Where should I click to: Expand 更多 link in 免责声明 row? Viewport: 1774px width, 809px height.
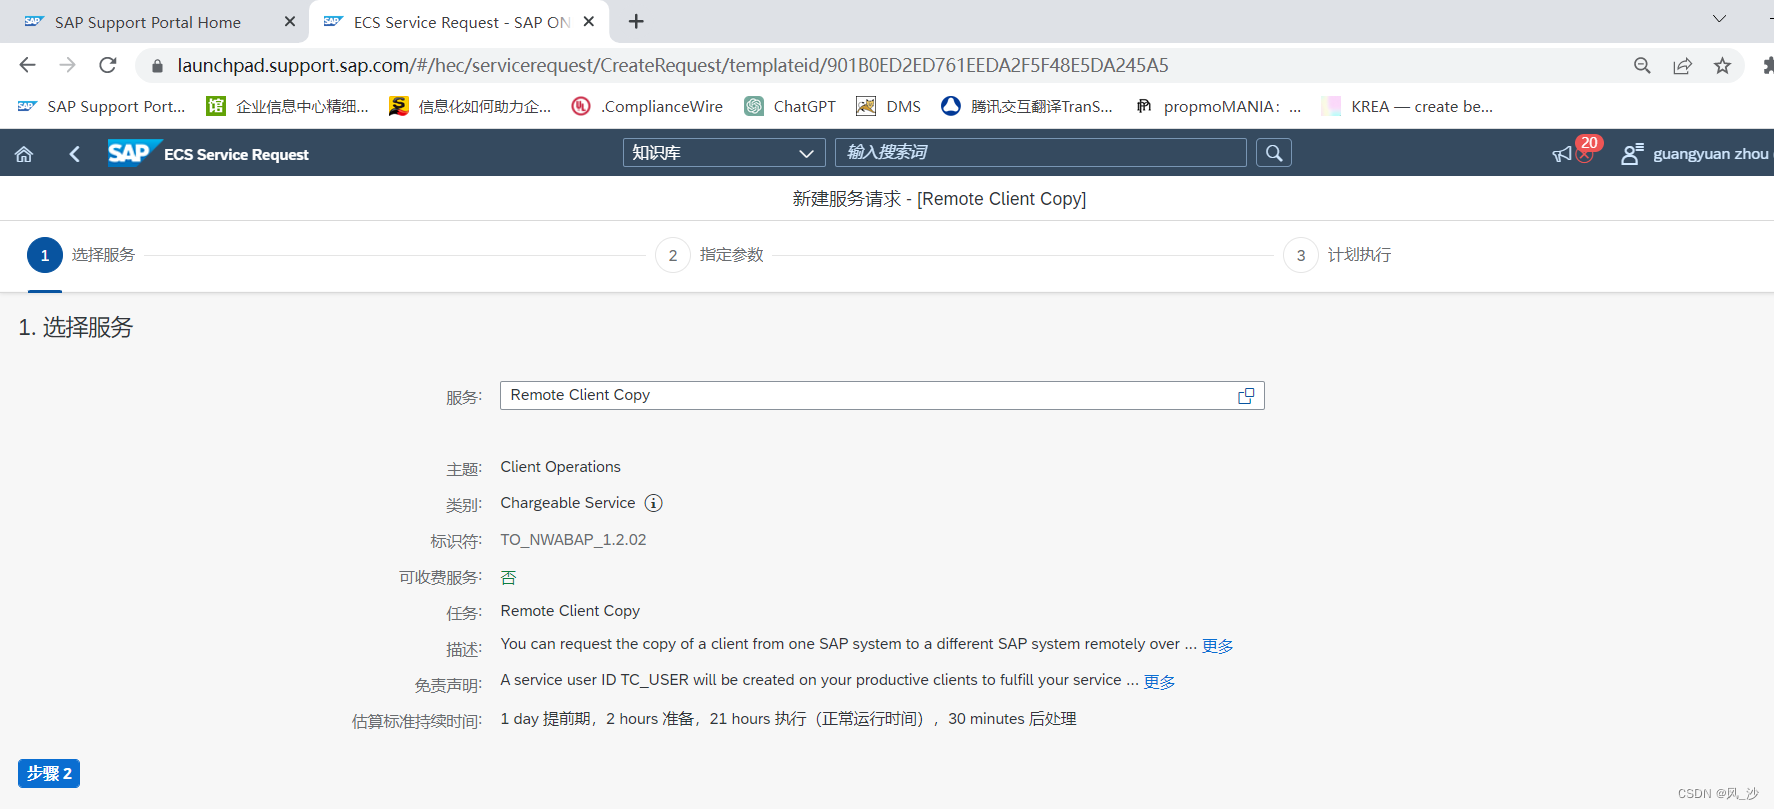[1159, 682]
